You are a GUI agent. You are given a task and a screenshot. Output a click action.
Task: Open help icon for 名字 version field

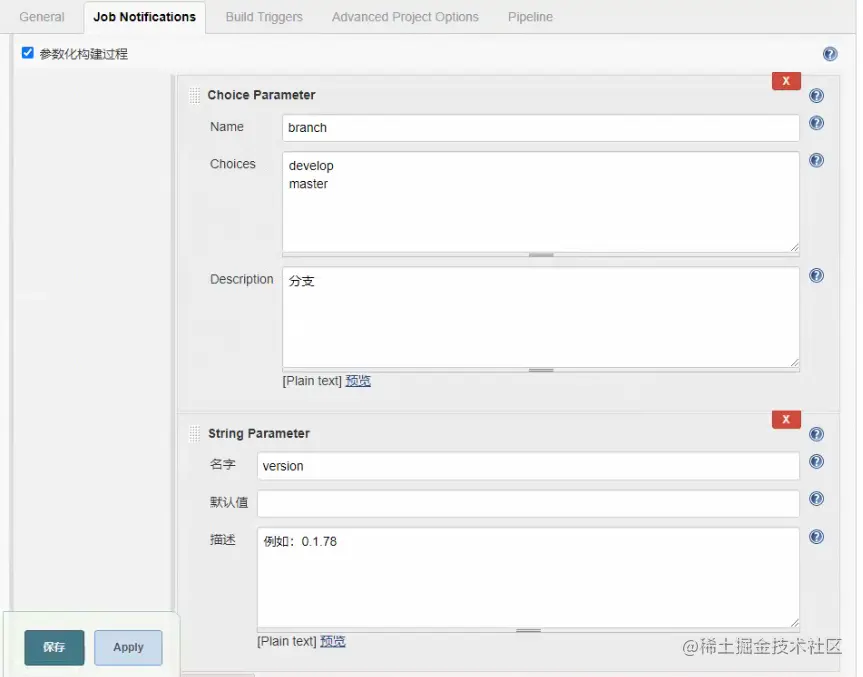point(816,461)
